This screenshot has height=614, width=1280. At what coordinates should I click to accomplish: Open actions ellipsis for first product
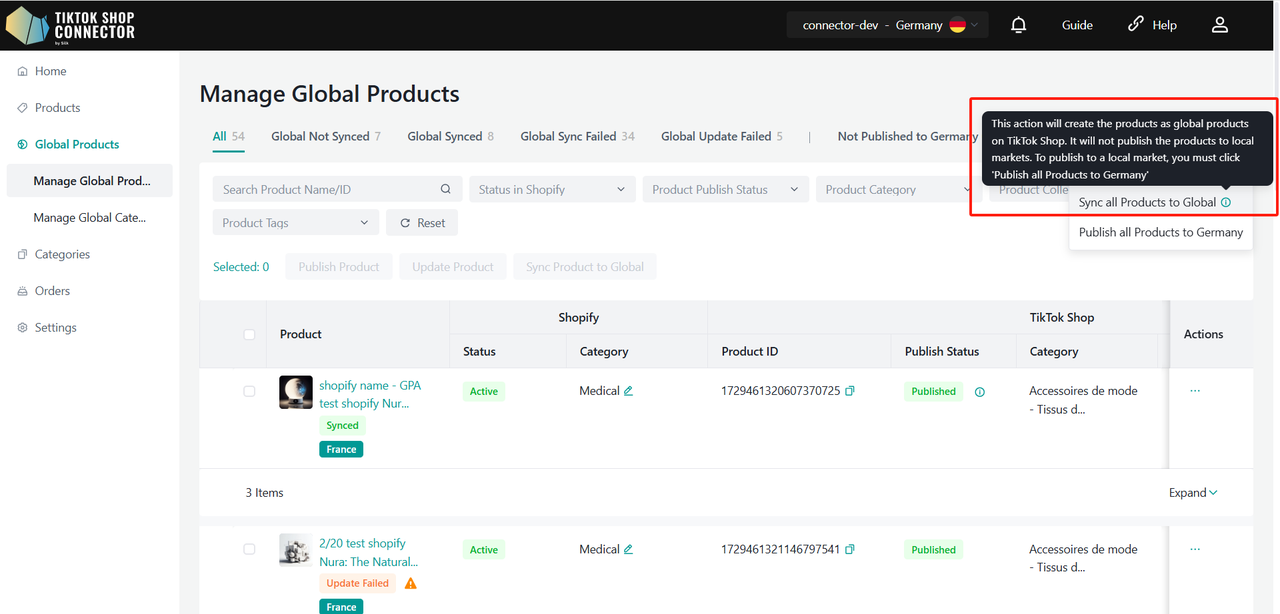(x=1195, y=391)
